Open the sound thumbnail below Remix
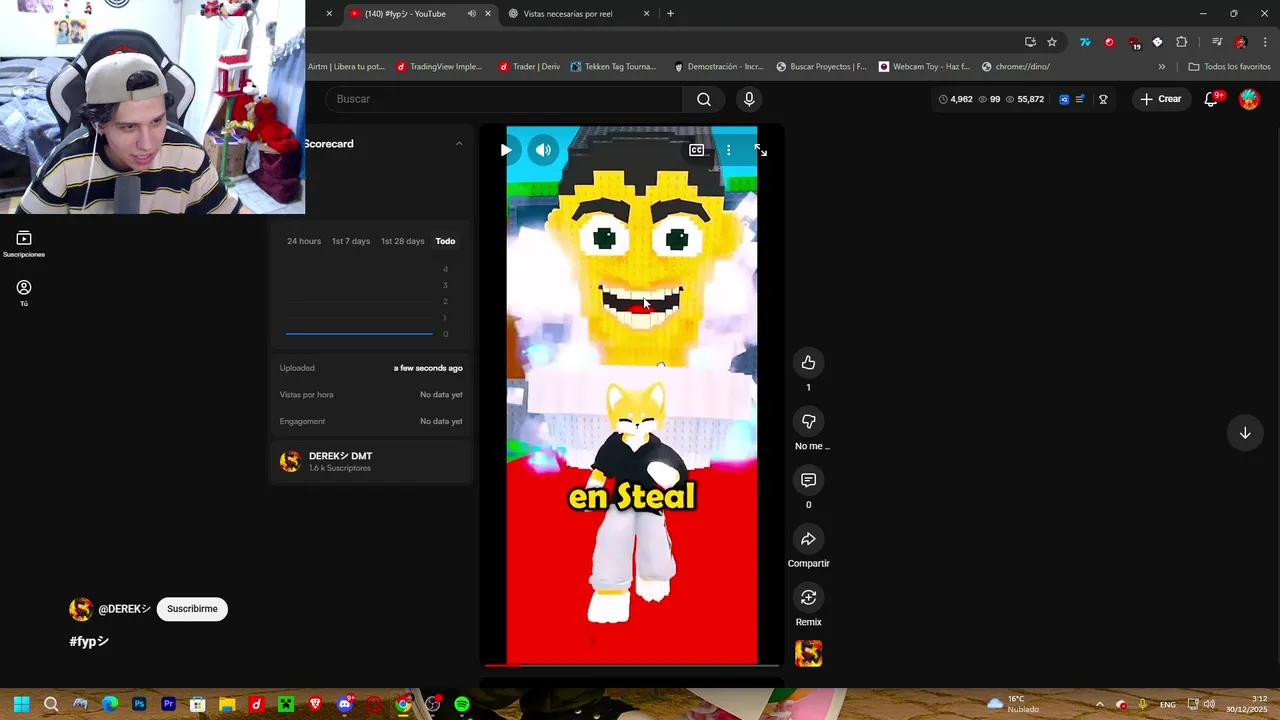Screen dimensions: 1280x720 coord(808,654)
